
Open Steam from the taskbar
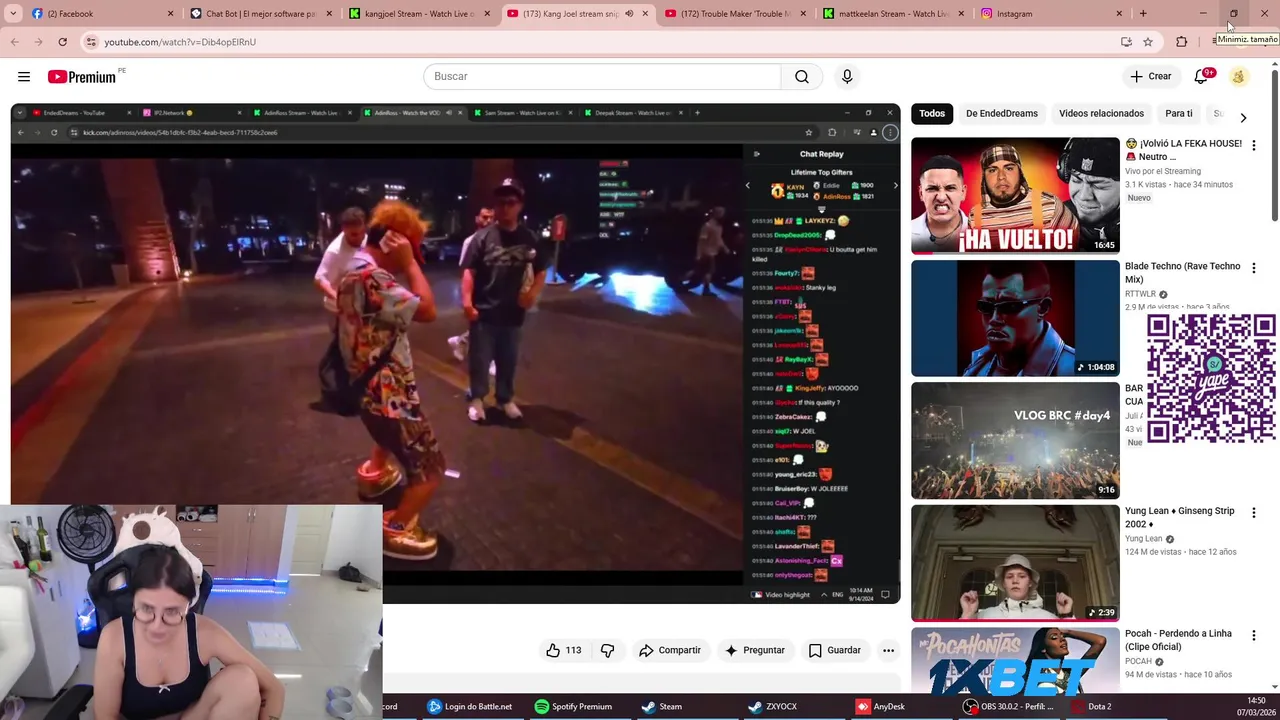coord(661,706)
